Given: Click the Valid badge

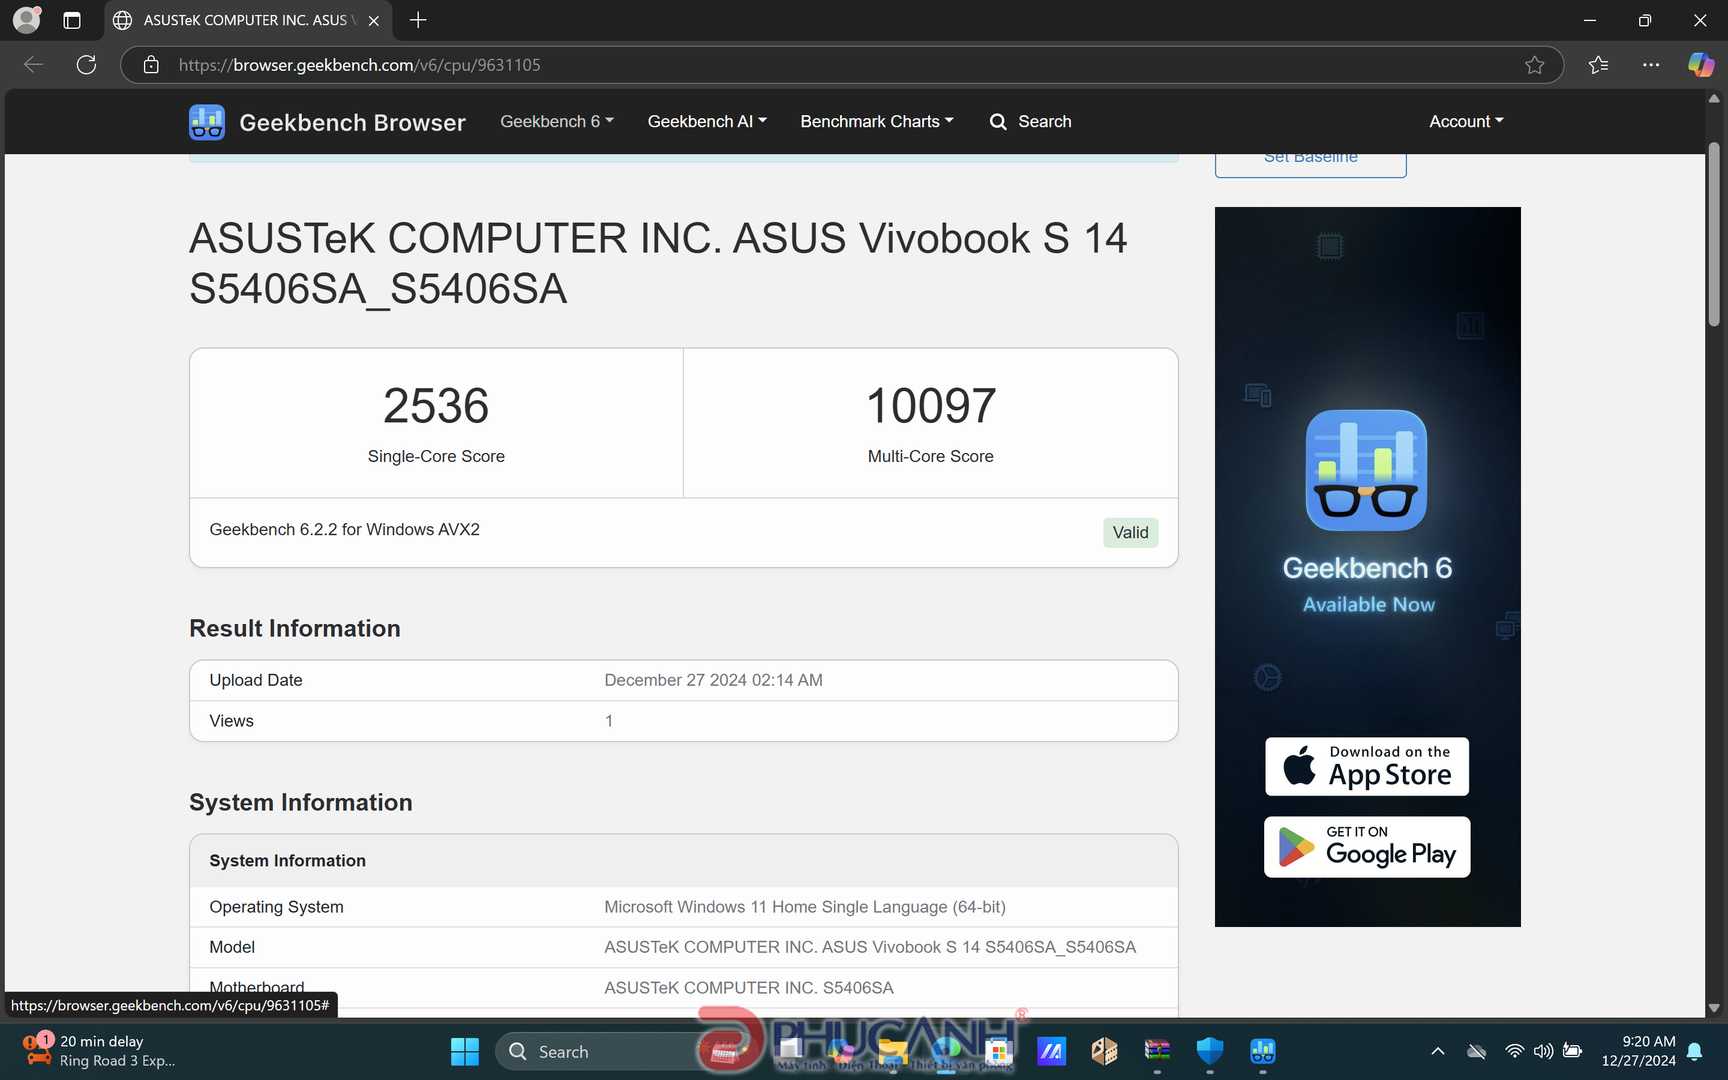Looking at the screenshot, I should click(x=1130, y=532).
